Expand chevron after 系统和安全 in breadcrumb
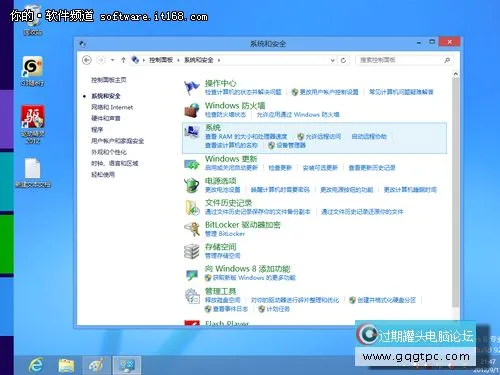The height and width of the screenshot is (375, 500). click(219, 60)
